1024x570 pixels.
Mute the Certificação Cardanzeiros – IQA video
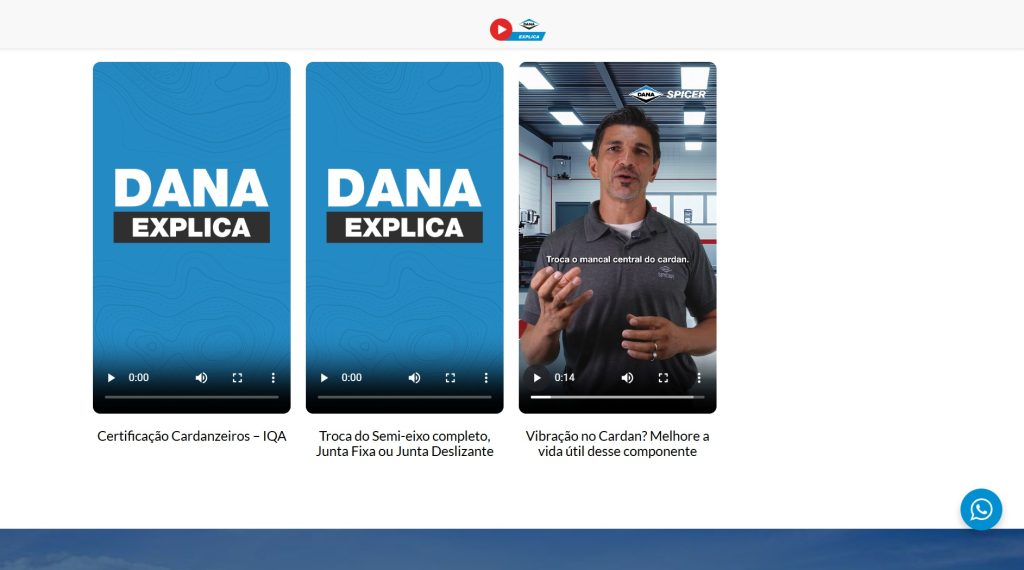pyautogui.click(x=202, y=377)
